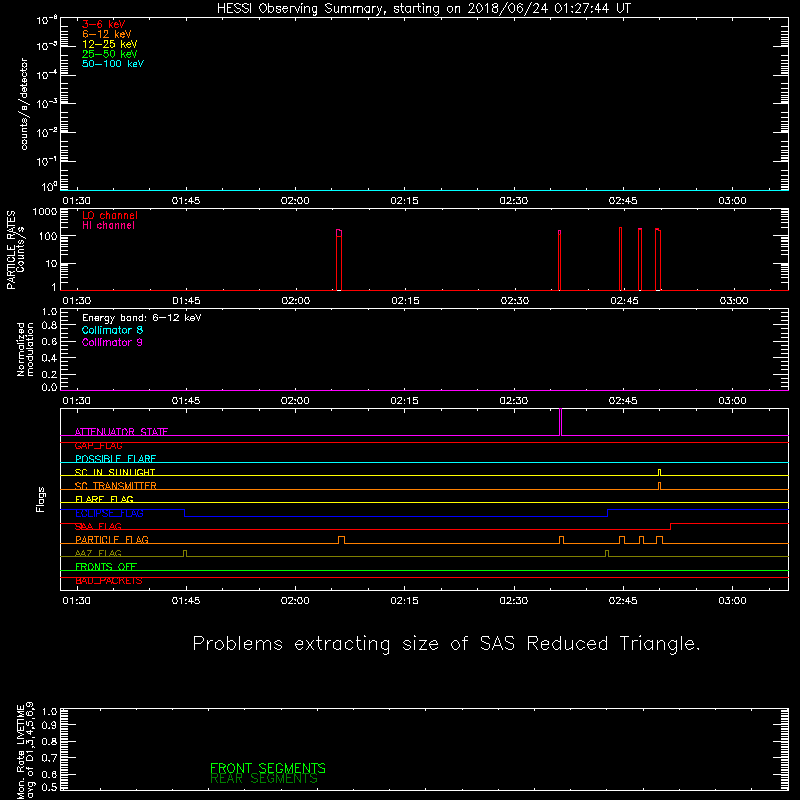
Task: Click the SC_IN_SUNLIGHT flag label
Action: click(x=115, y=472)
